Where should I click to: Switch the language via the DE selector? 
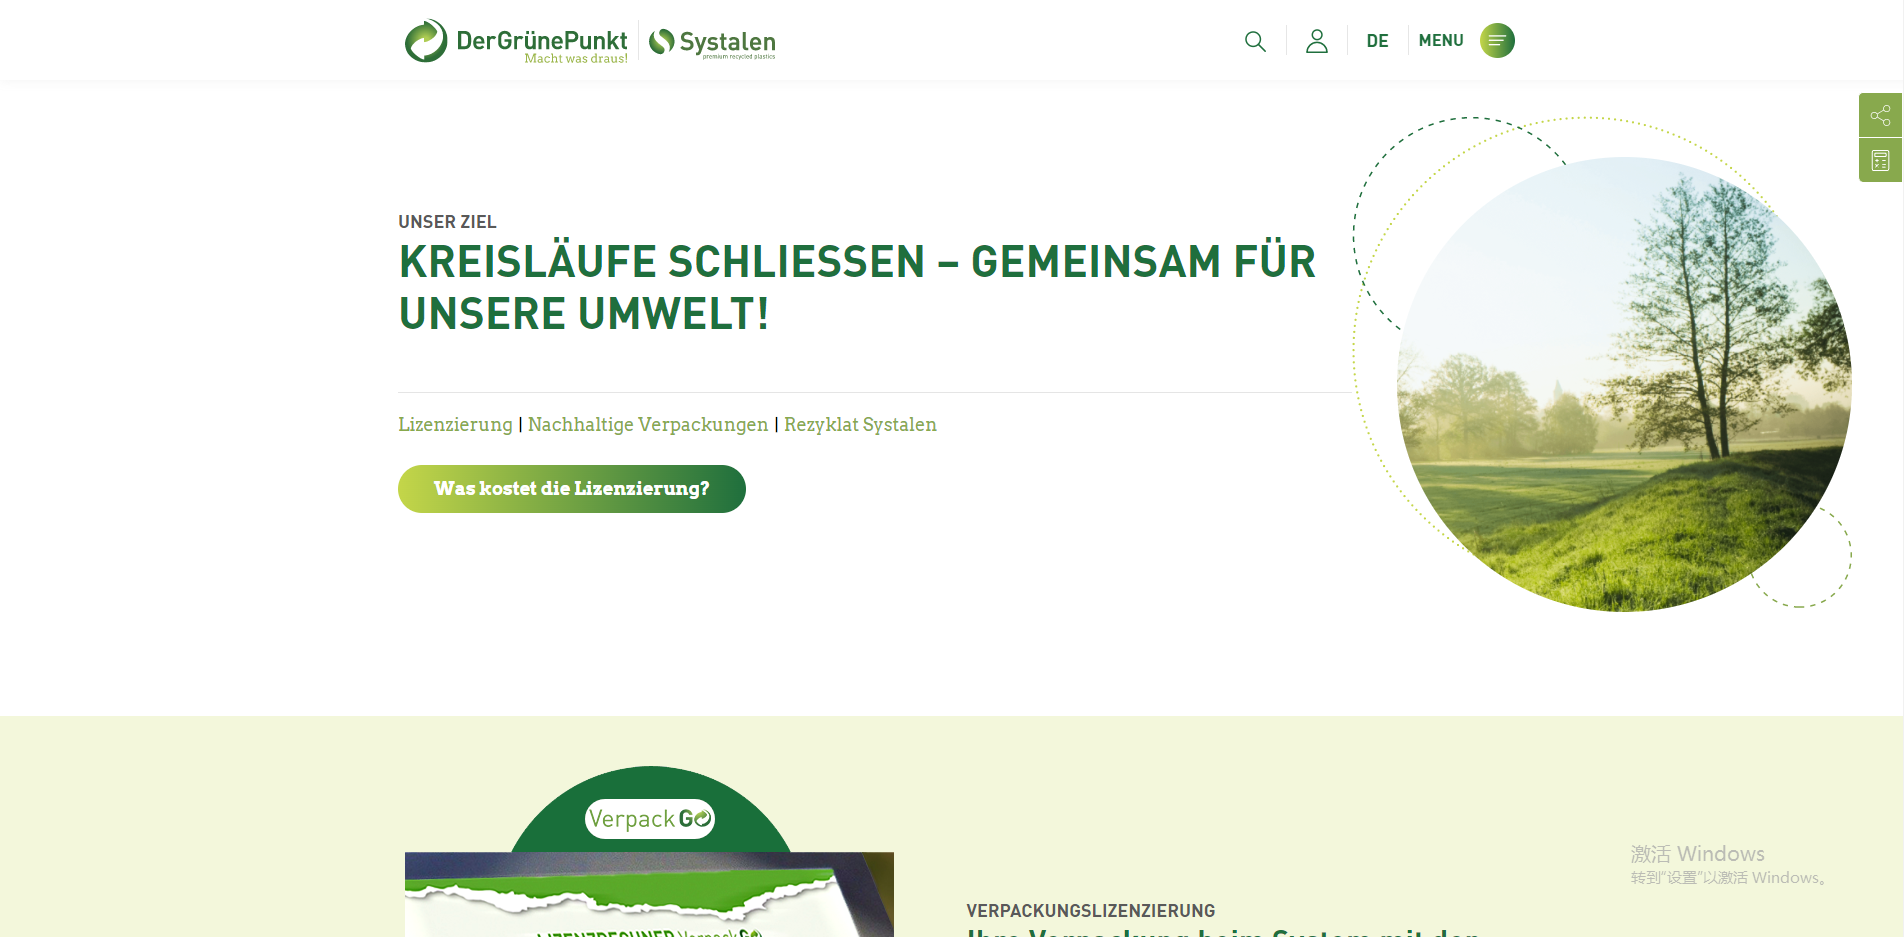1377,40
